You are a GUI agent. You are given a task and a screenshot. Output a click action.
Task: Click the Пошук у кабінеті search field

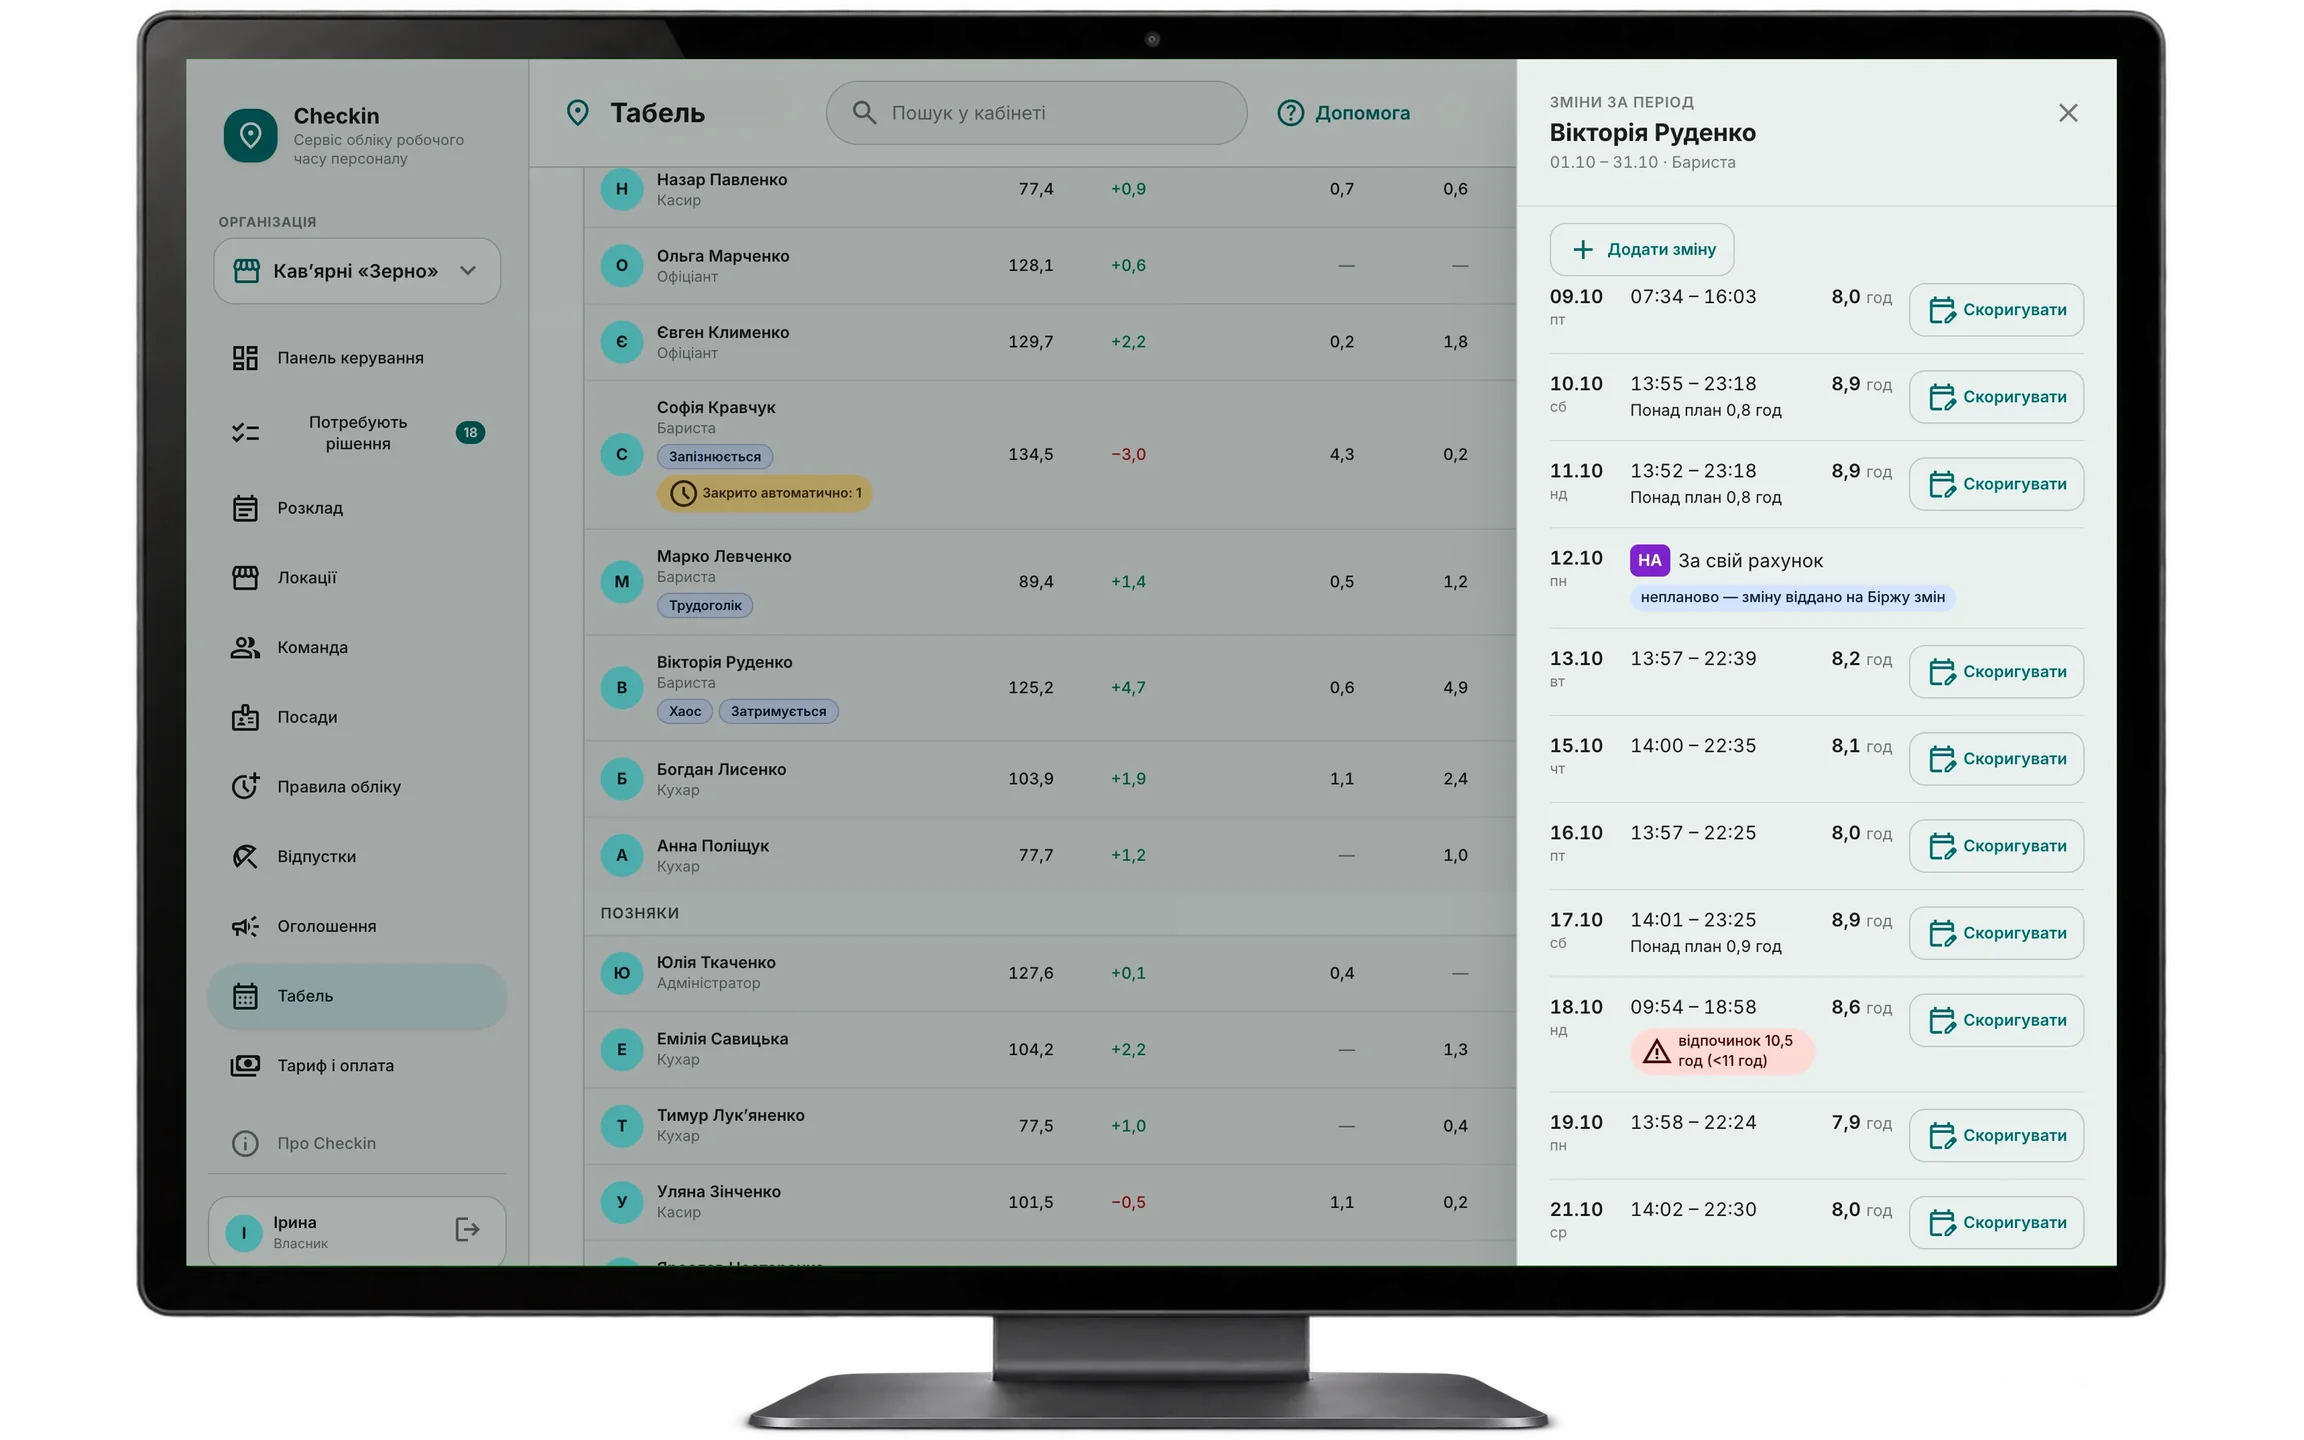(1036, 113)
